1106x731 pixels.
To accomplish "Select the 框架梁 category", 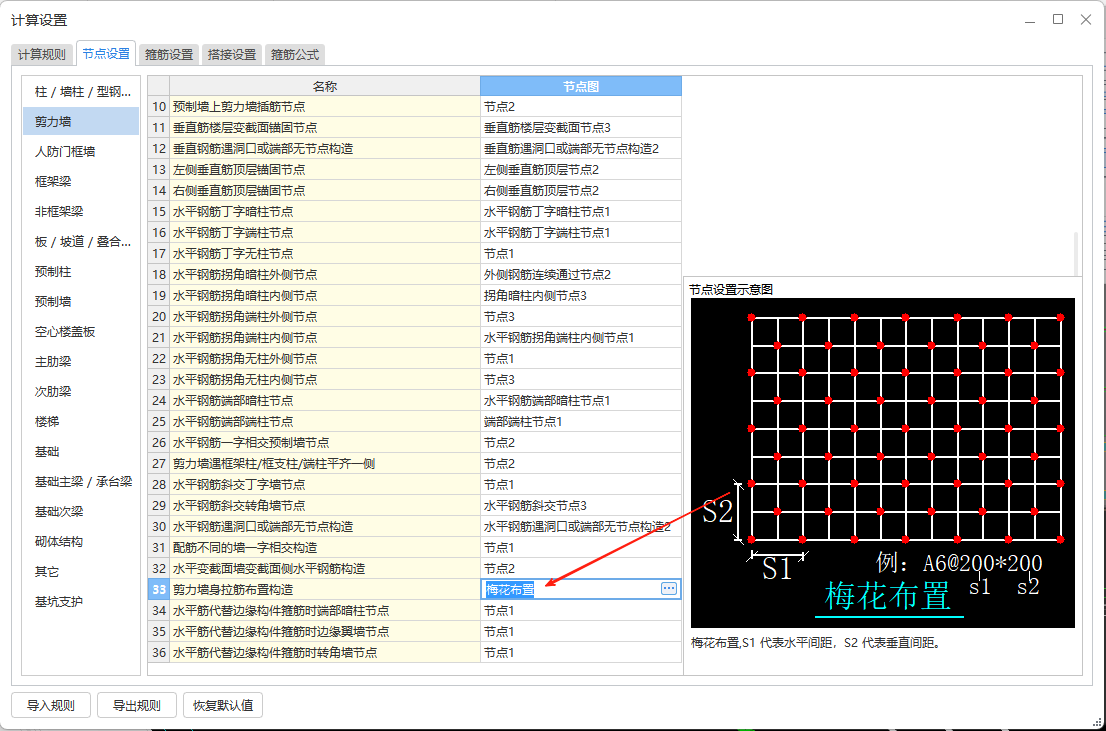I will click(x=81, y=181).
